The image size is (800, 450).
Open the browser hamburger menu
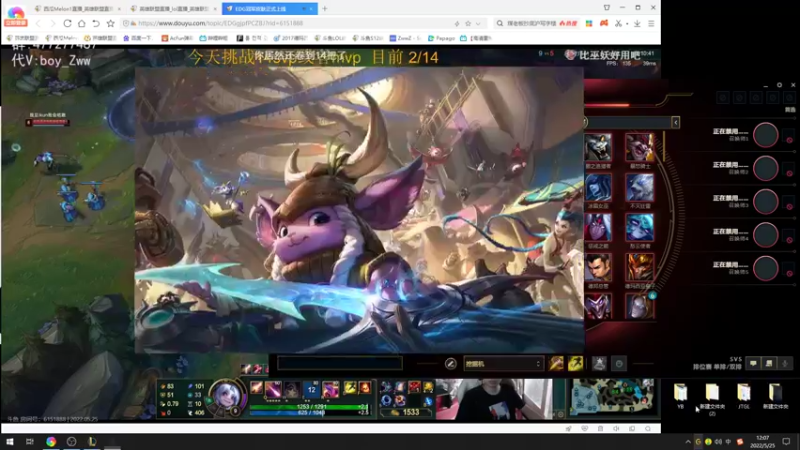(x=651, y=23)
